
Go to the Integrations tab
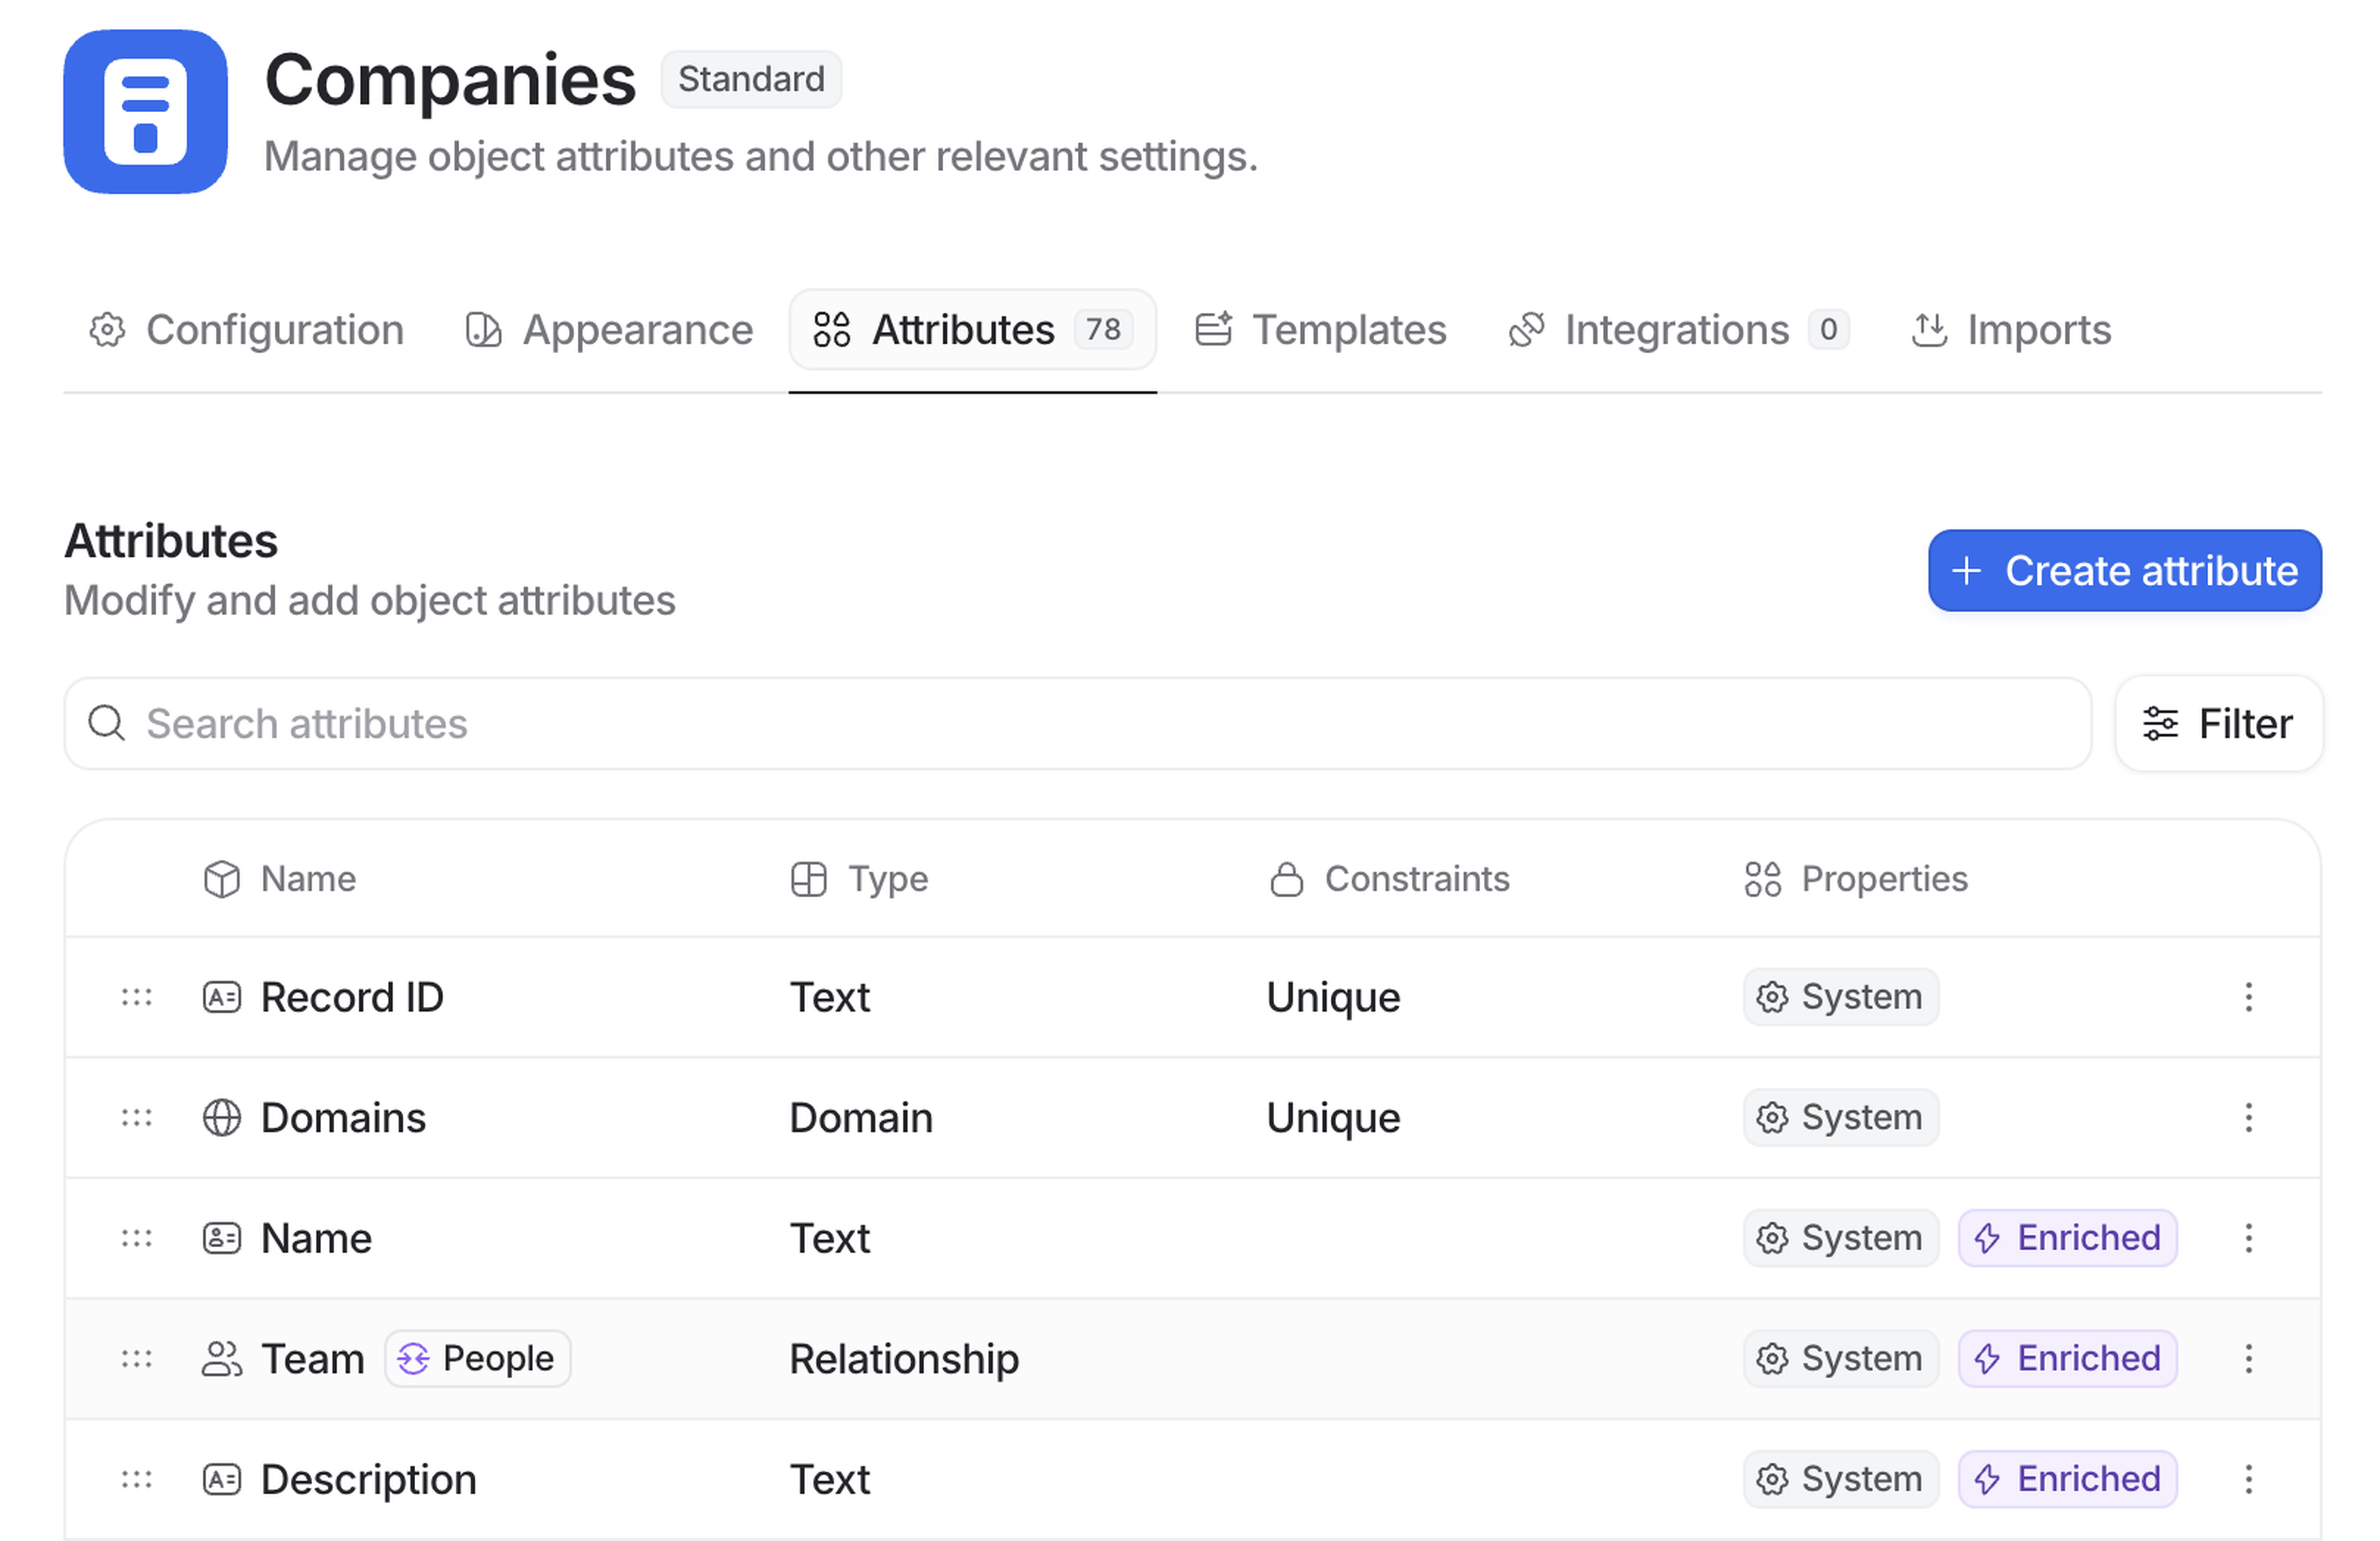click(1678, 330)
